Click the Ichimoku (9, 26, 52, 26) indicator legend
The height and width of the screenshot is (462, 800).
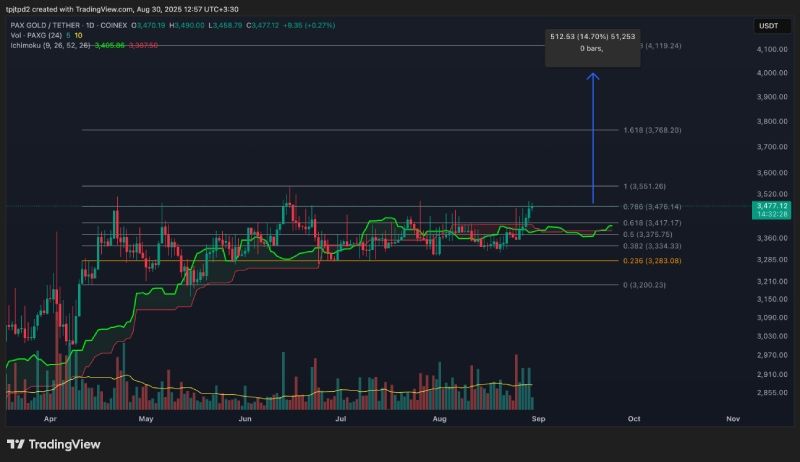point(51,45)
